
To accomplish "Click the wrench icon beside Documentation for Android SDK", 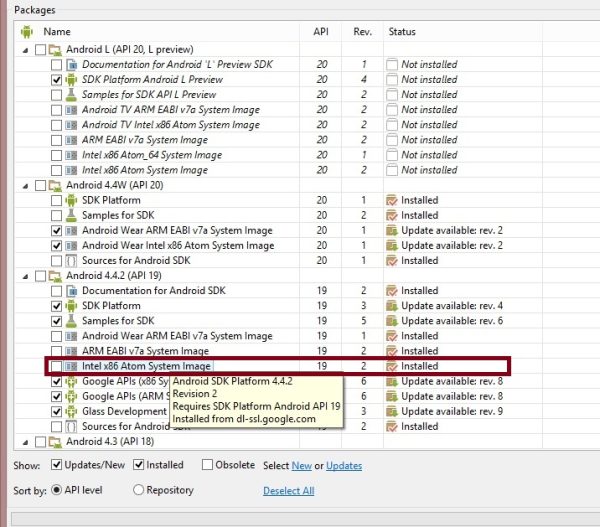I will (71, 291).
